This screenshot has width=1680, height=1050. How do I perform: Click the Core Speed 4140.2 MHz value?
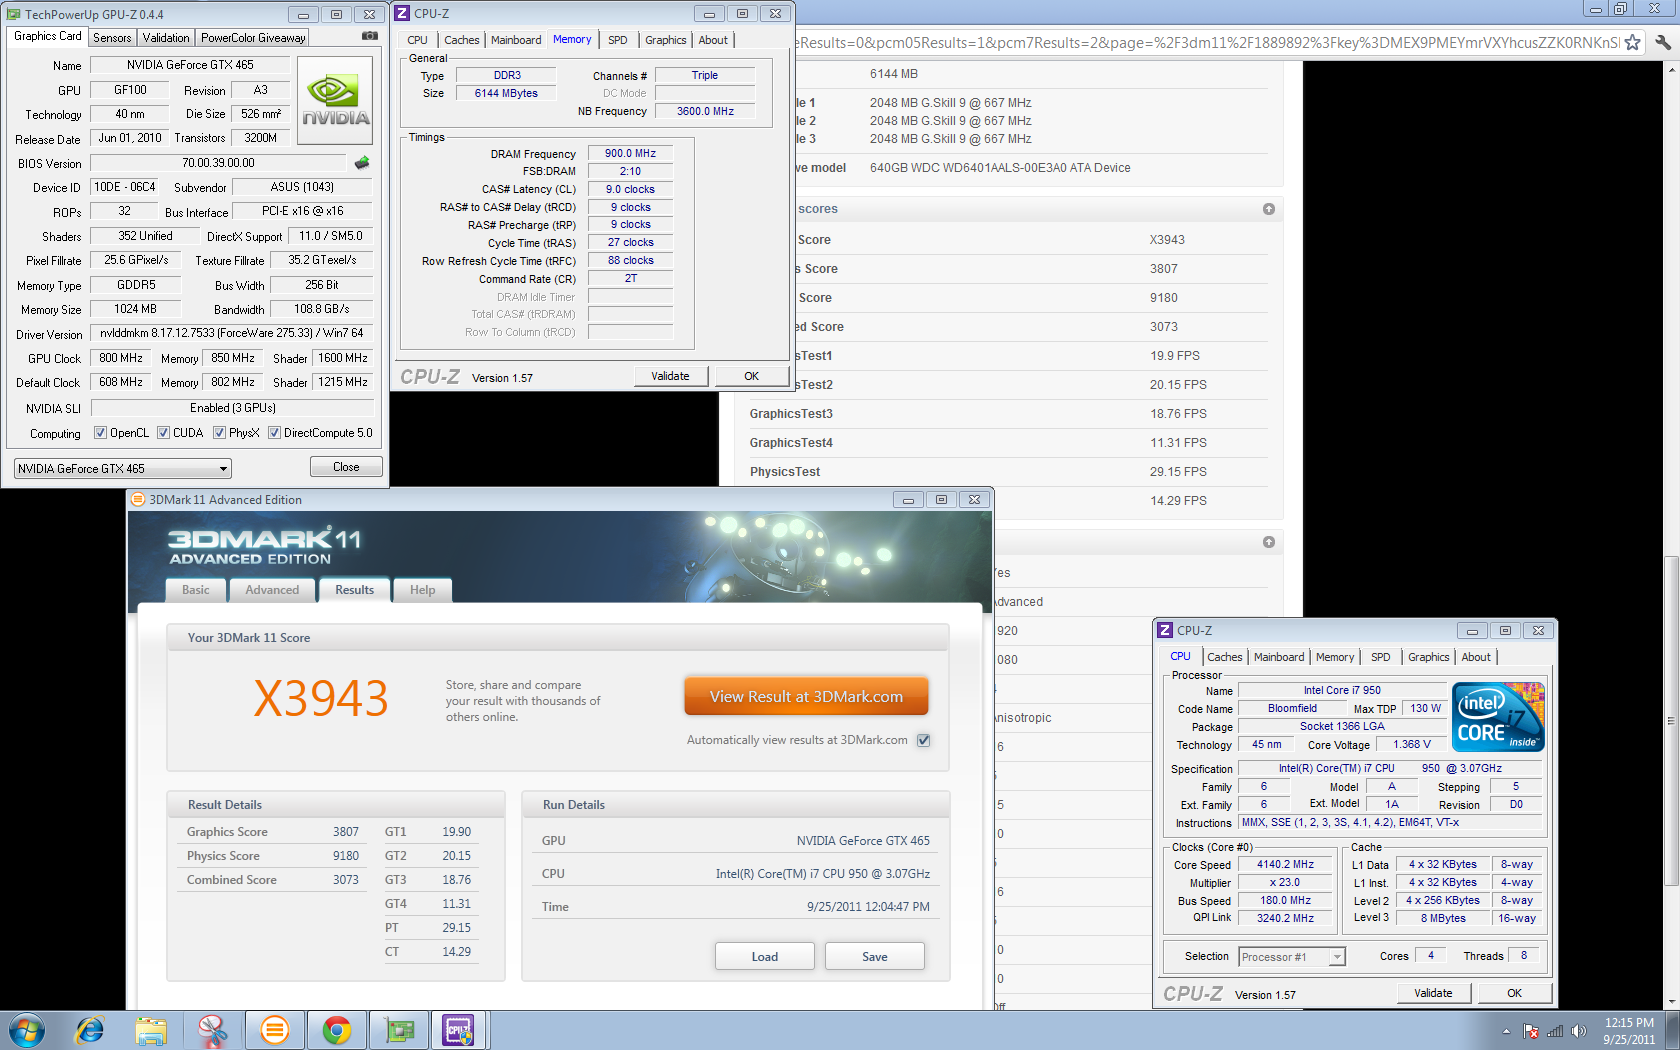(x=1285, y=865)
